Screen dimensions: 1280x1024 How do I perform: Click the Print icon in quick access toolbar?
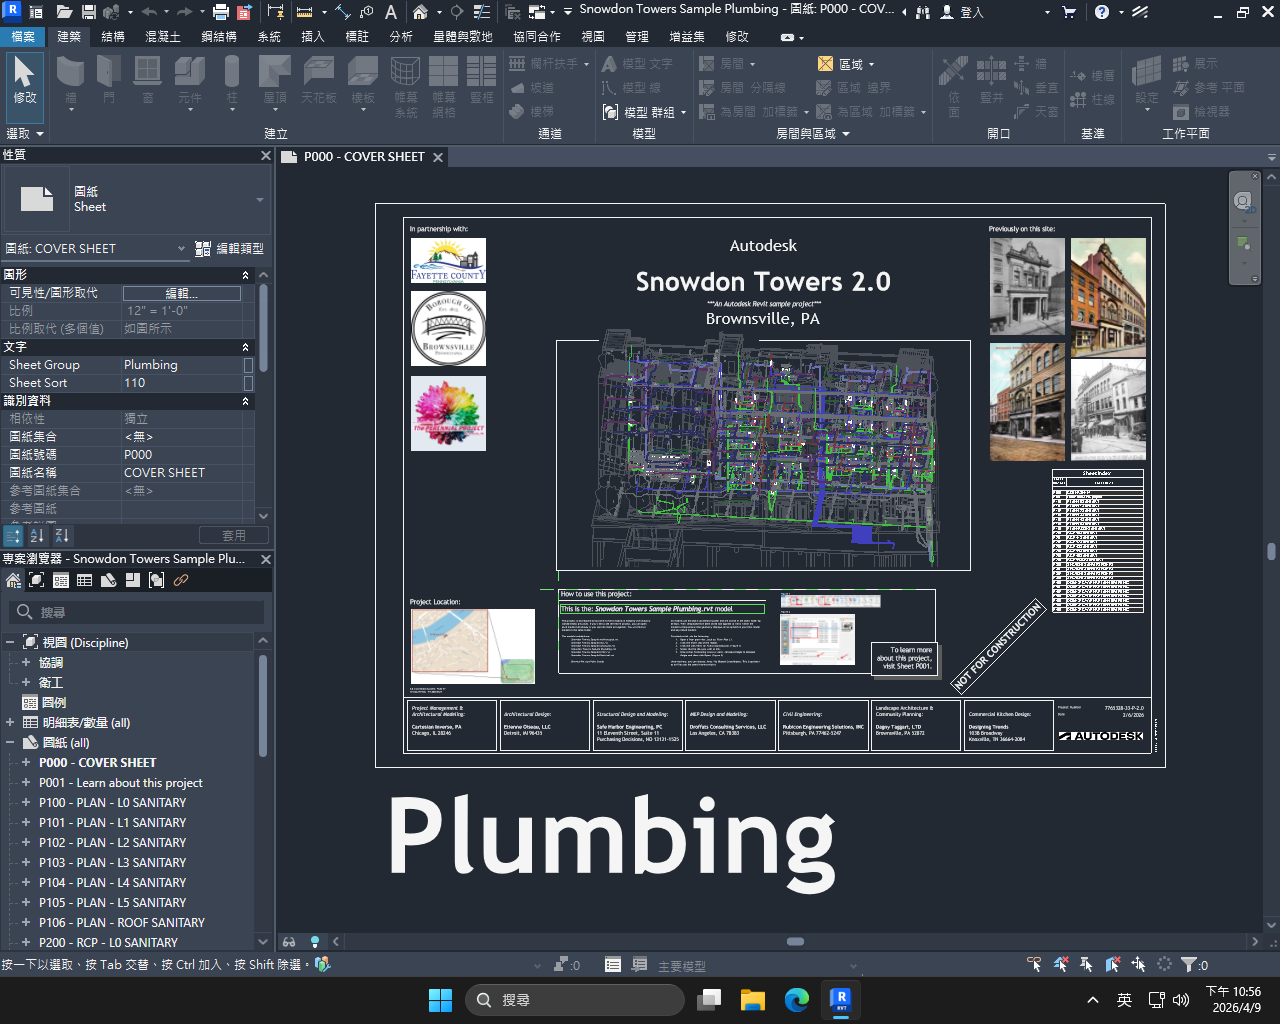pos(221,12)
